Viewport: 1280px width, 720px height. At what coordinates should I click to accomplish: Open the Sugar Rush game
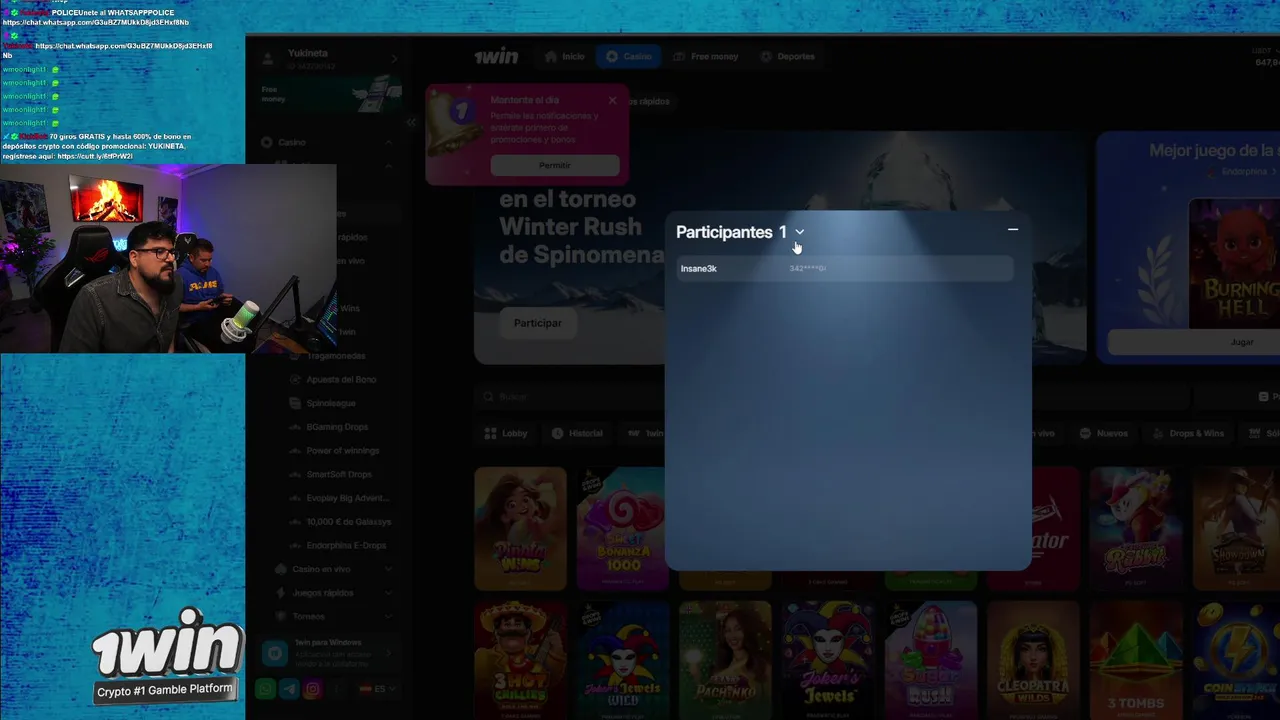point(930,660)
